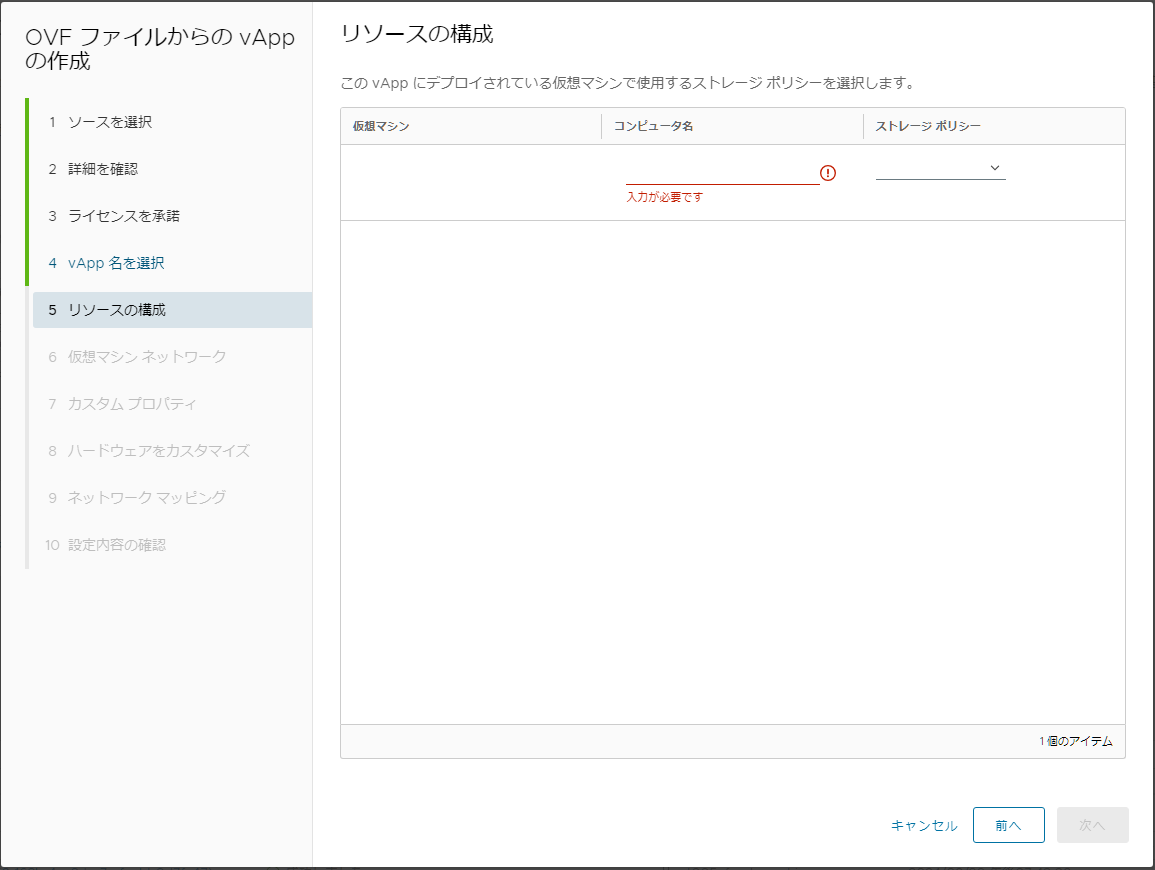This screenshot has width=1155, height=870.
Task: Click the 前へ button
Action: pyautogui.click(x=1008, y=825)
